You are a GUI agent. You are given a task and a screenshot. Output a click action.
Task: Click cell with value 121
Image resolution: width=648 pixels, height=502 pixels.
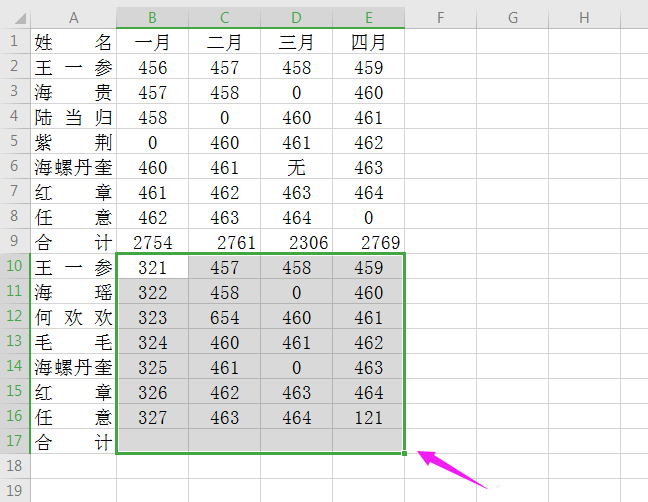coord(369,416)
